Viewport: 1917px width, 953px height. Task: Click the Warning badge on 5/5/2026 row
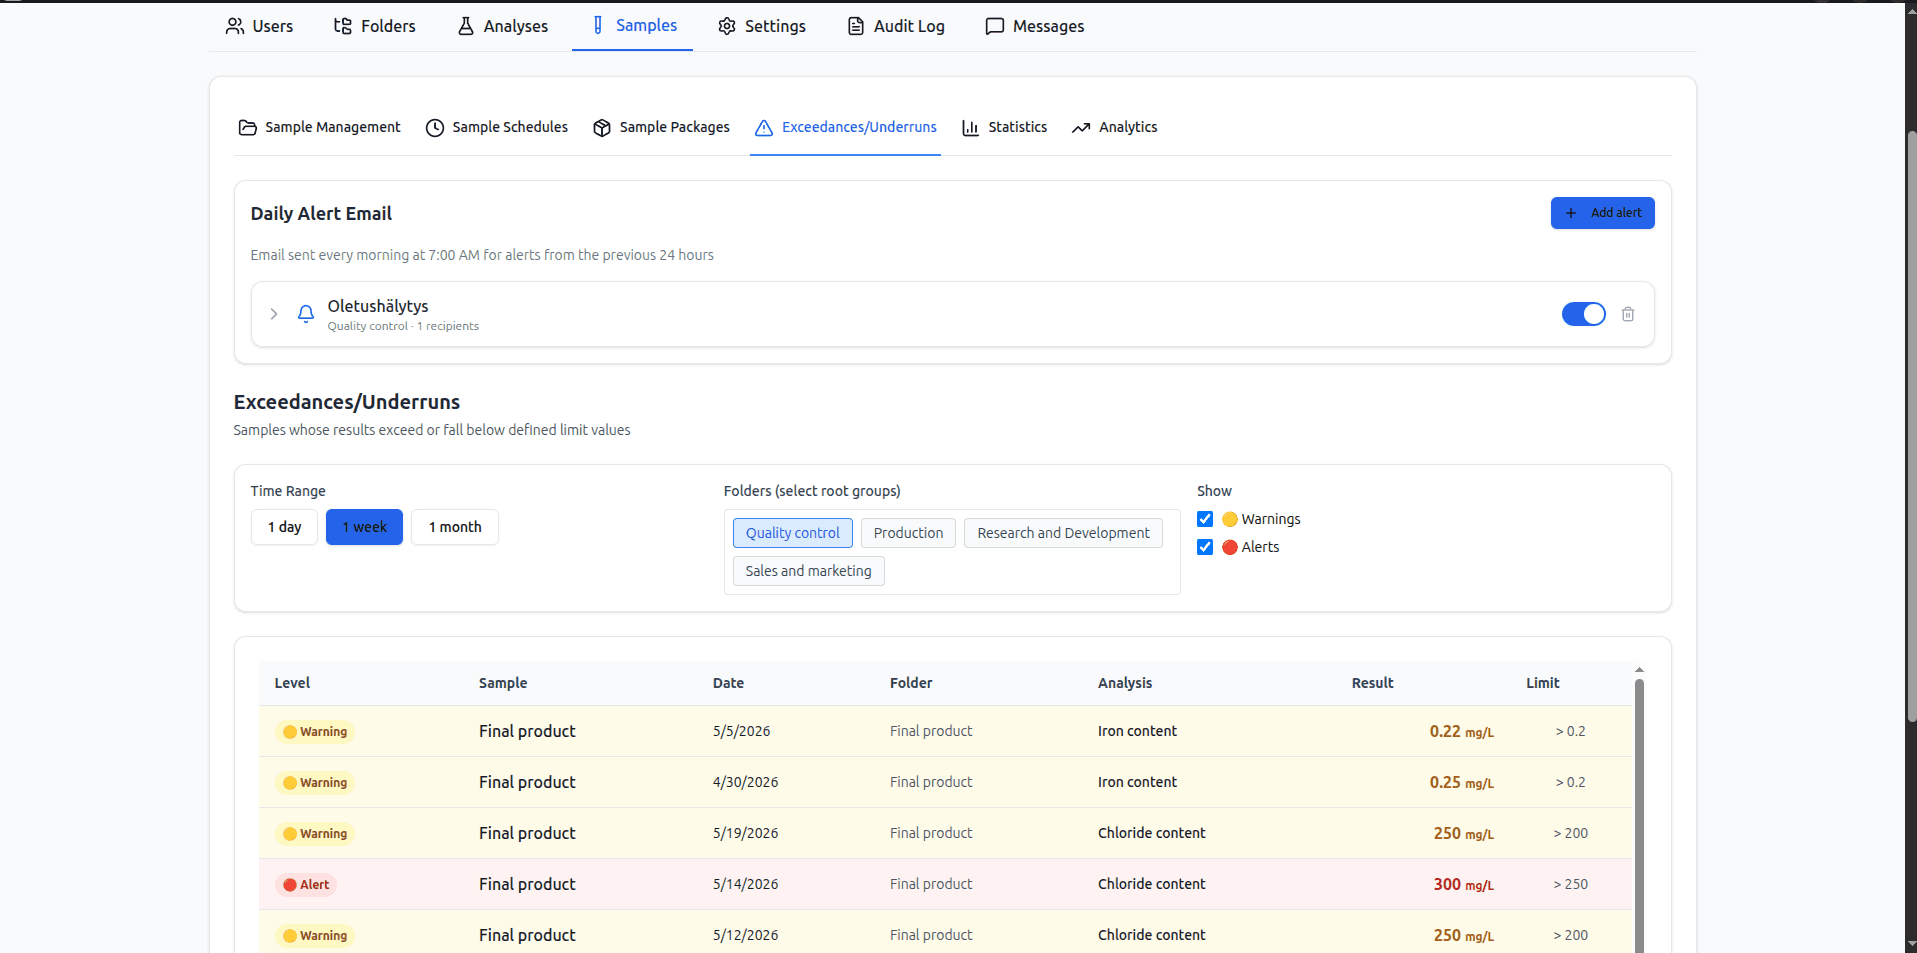click(x=315, y=732)
